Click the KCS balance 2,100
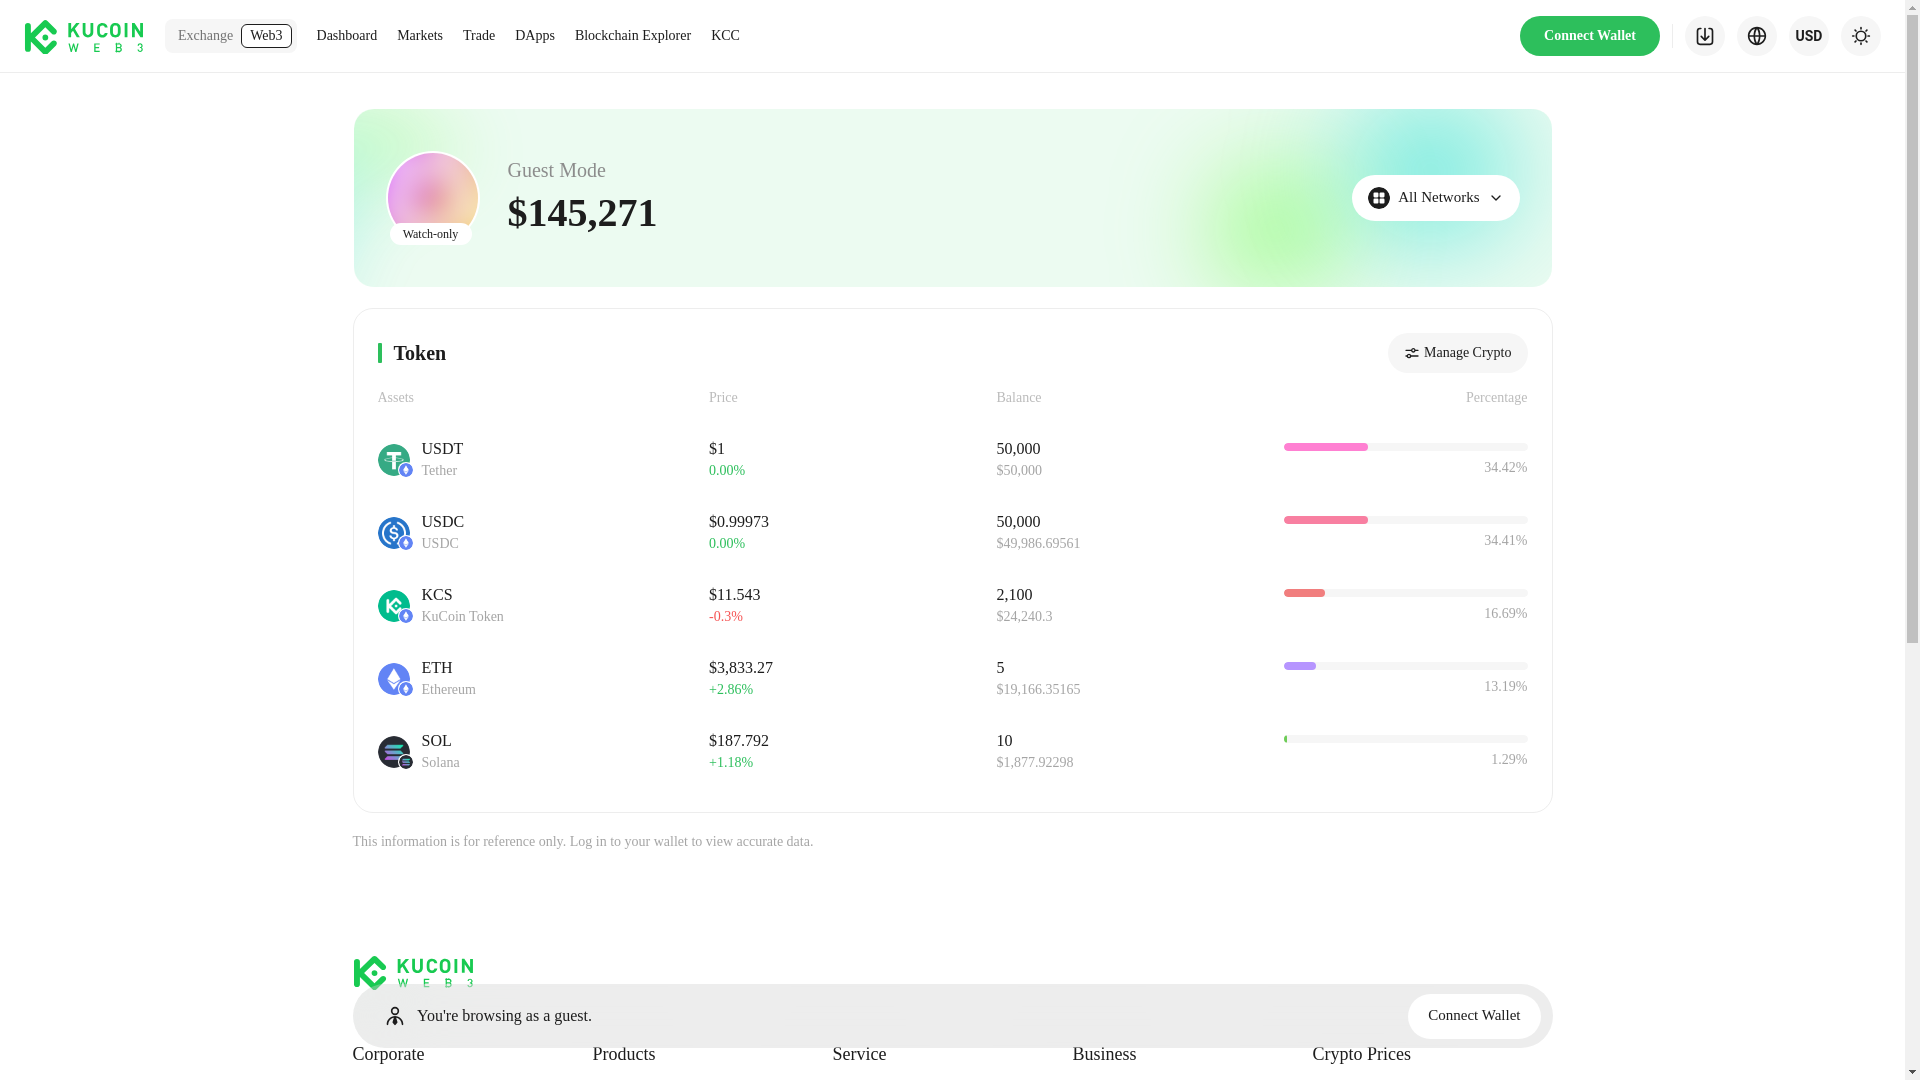The width and height of the screenshot is (1920, 1080). [1014, 595]
